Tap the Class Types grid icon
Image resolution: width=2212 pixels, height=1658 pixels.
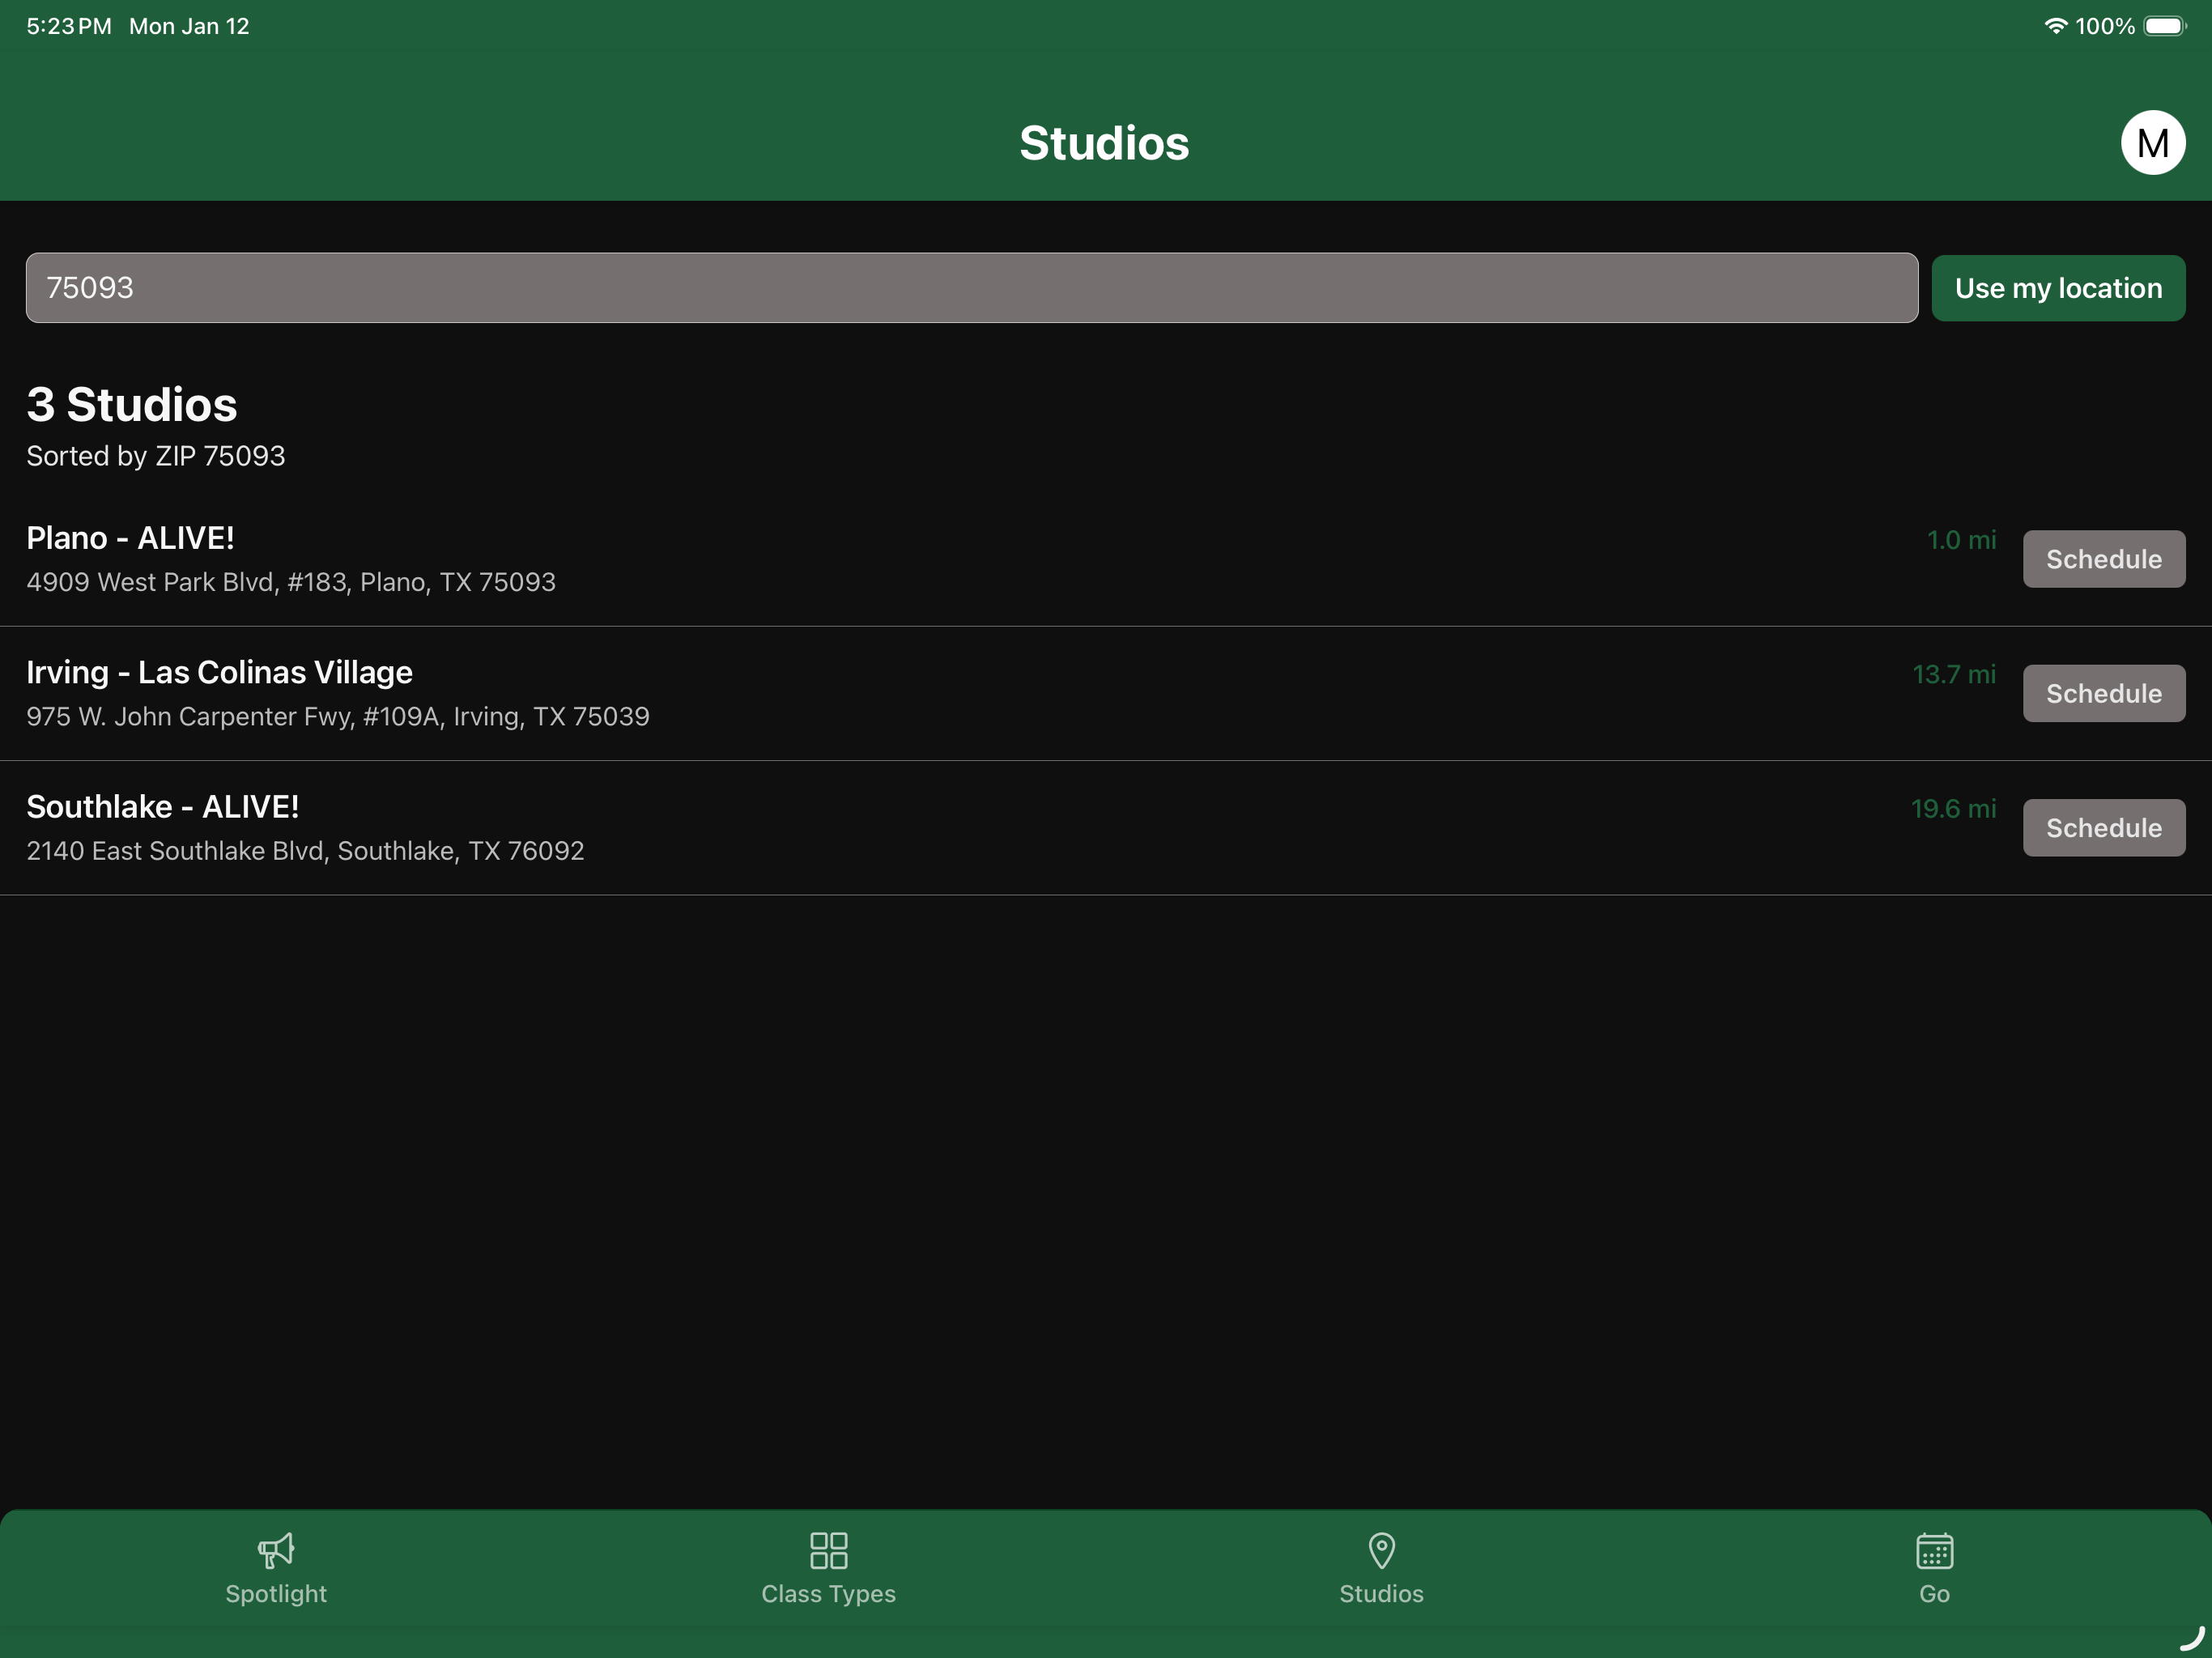(x=828, y=1550)
